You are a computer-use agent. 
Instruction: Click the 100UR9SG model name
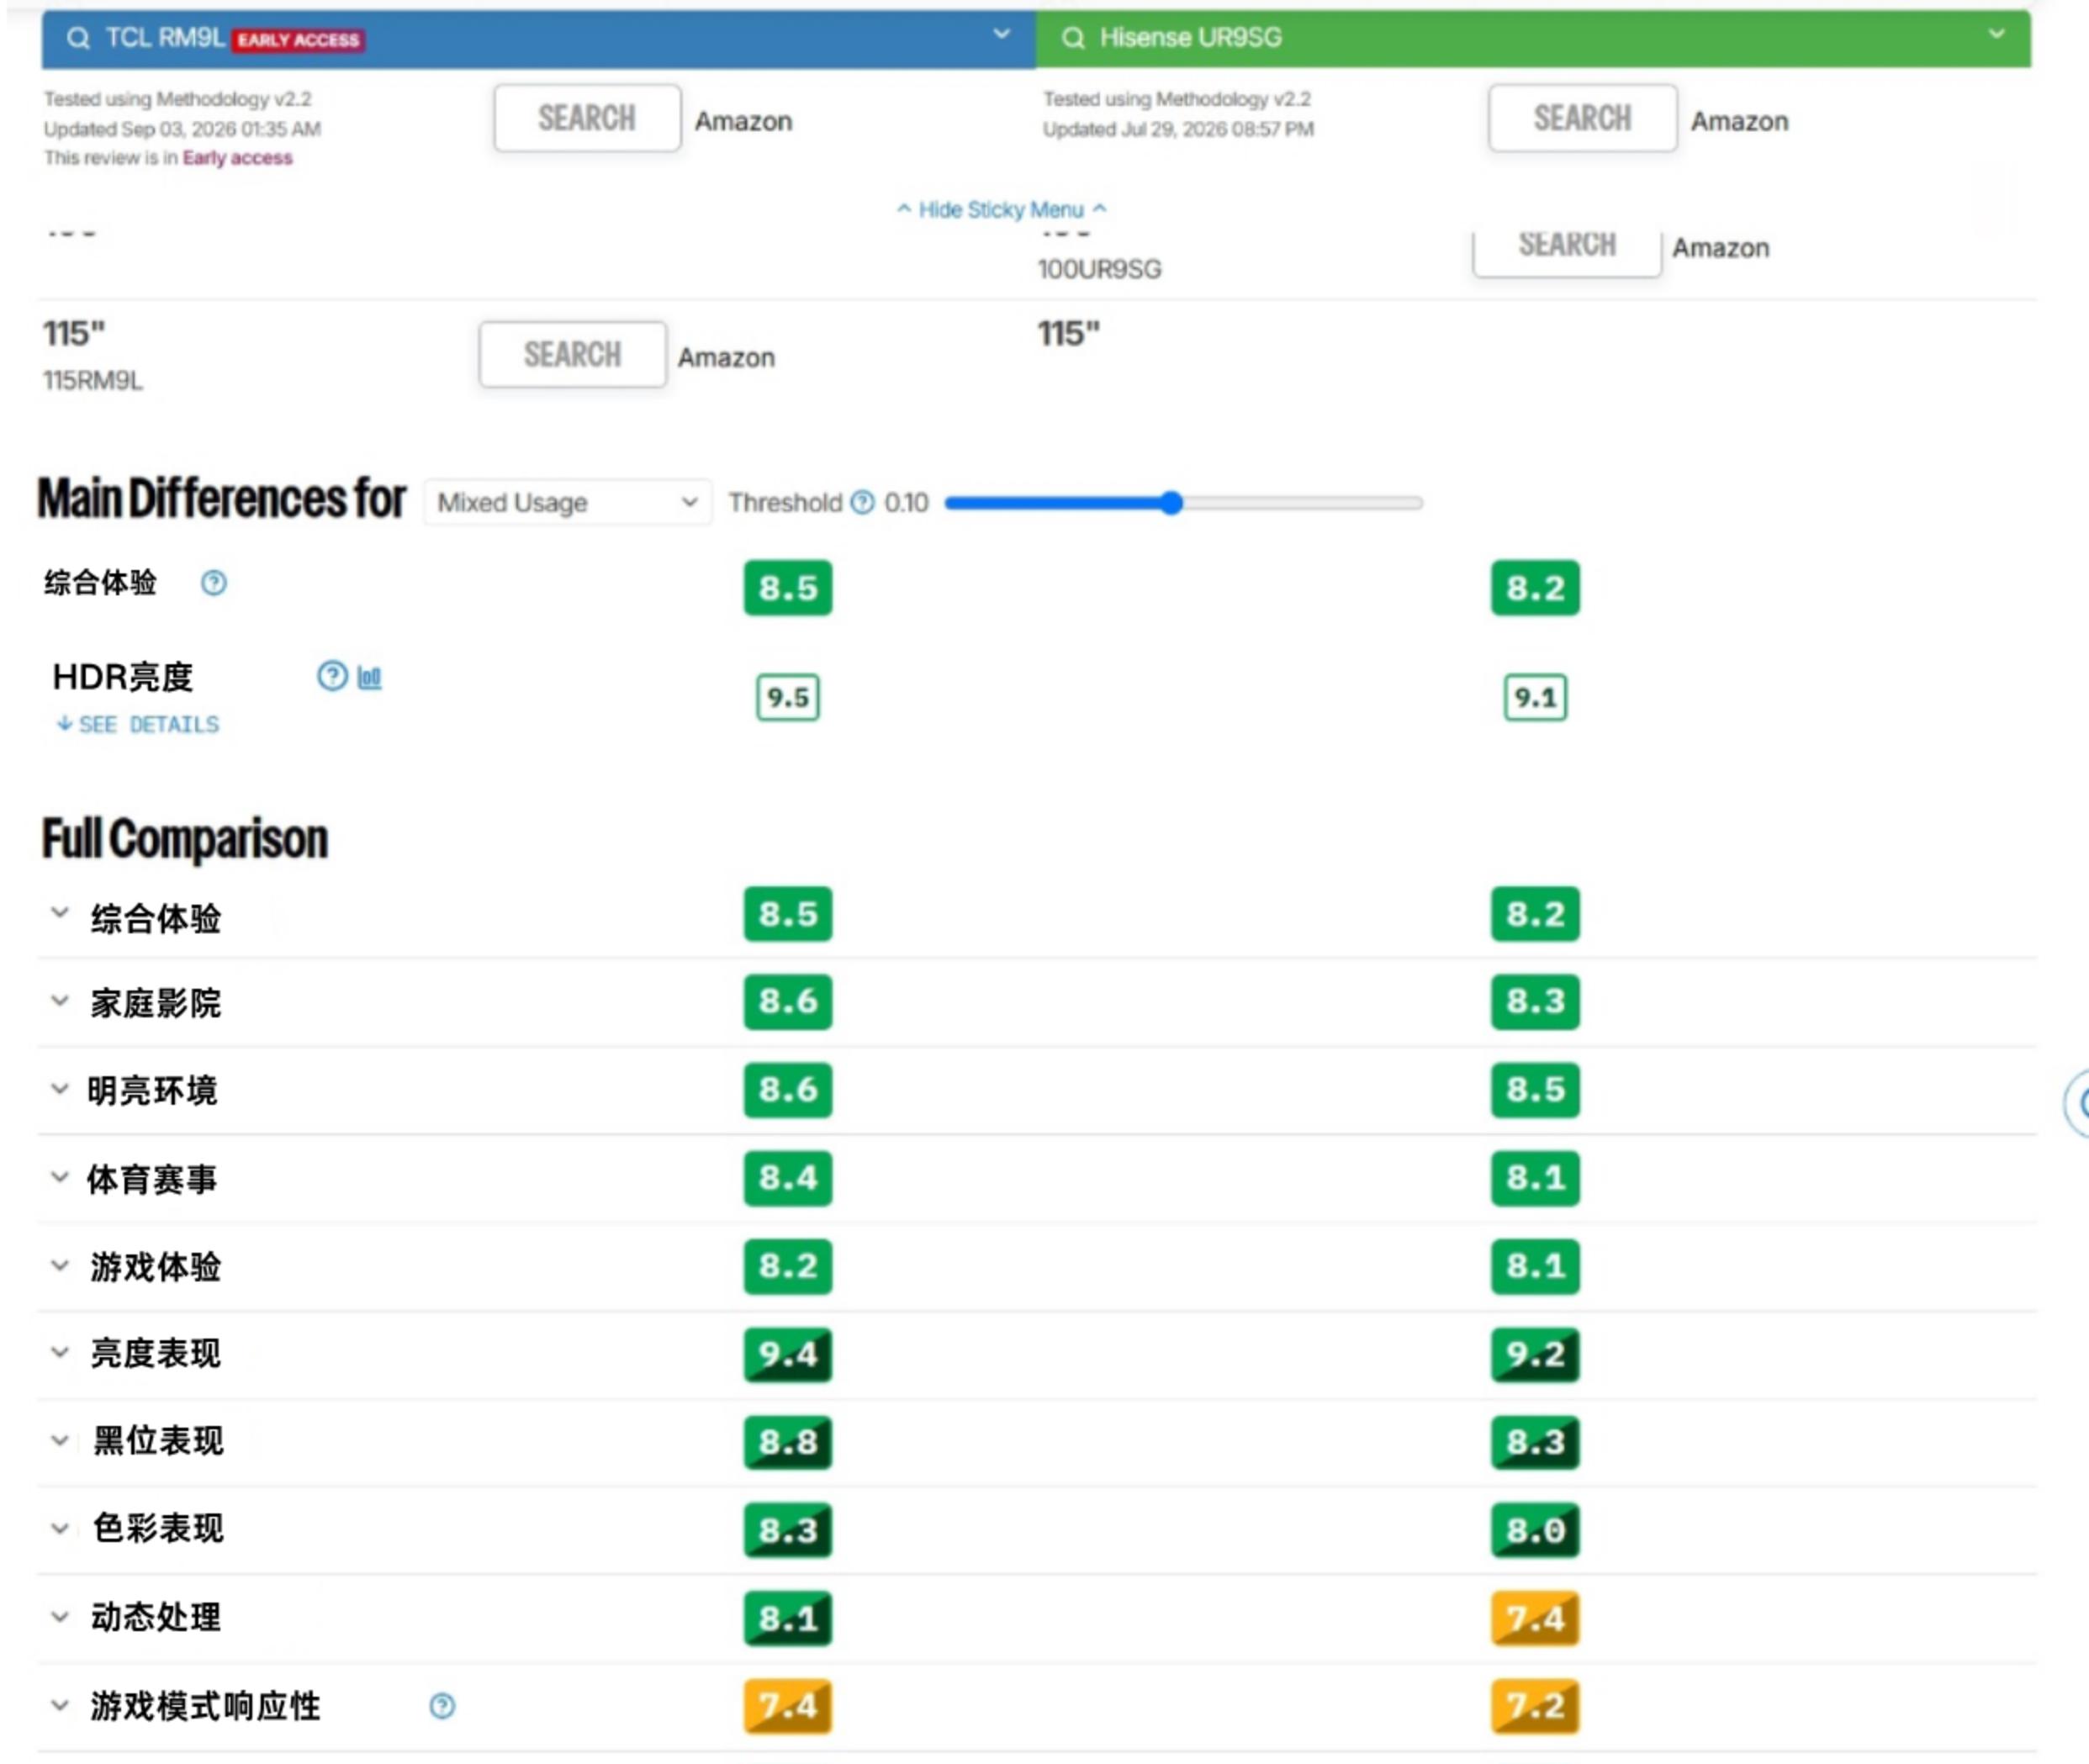pos(1099,269)
